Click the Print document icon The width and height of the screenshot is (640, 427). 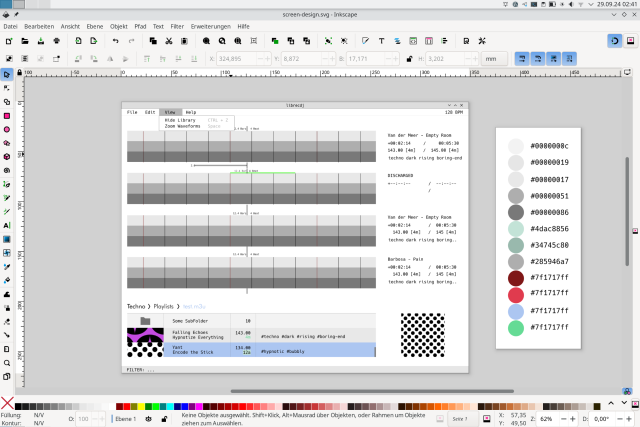58,41
